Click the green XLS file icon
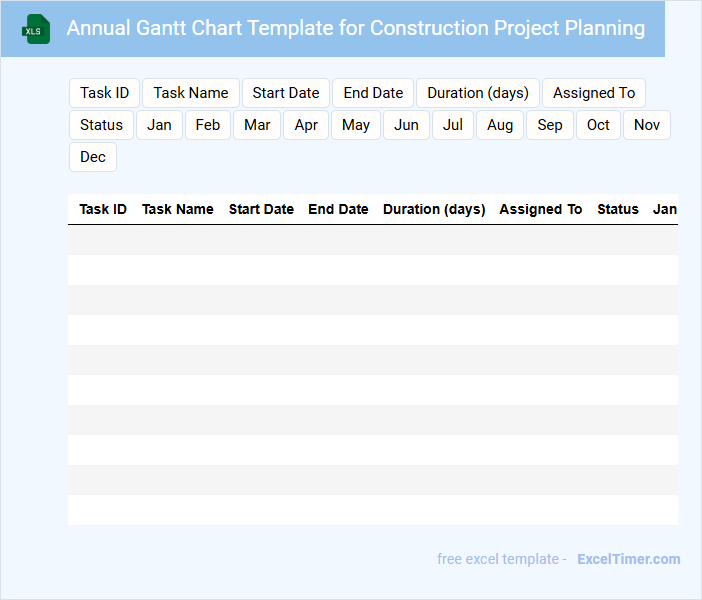 click(x=37, y=29)
